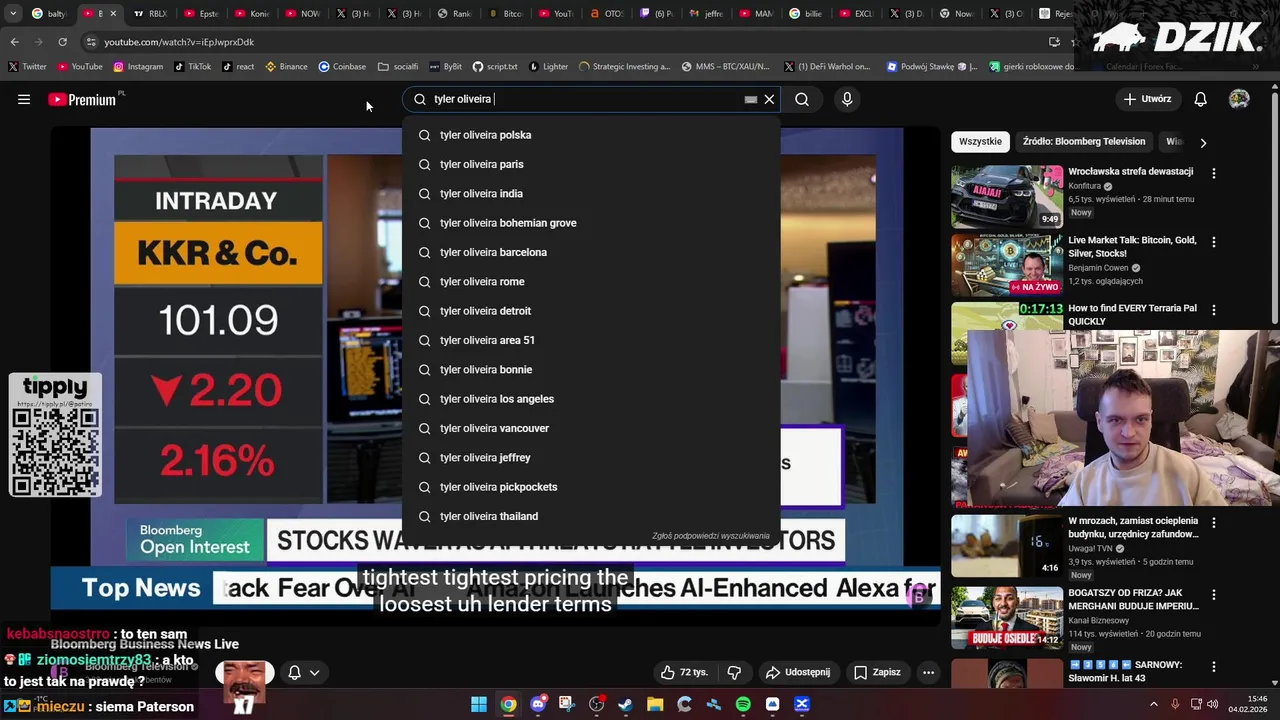
Task: Open the TikTok bookmark
Action: click(192, 67)
